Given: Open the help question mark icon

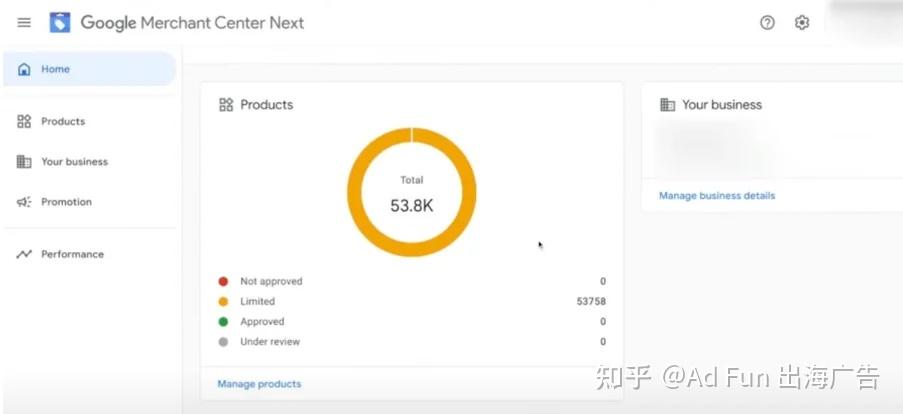Looking at the screenshot, I should [x=767, y=22].
